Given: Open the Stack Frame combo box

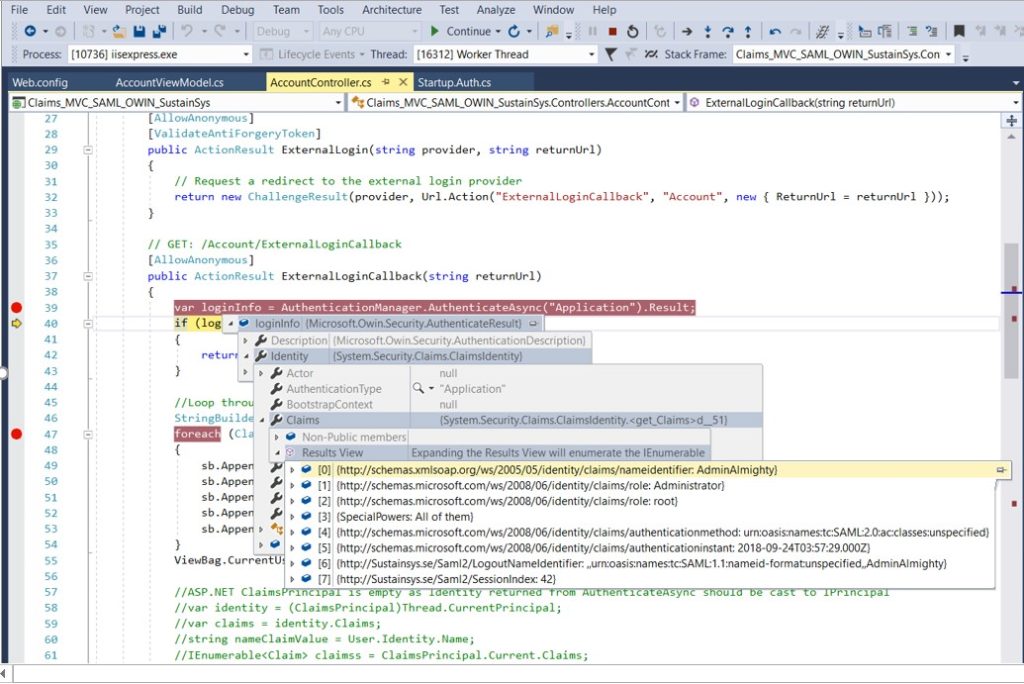Looking at the screenshot, I should click(946, 54).
